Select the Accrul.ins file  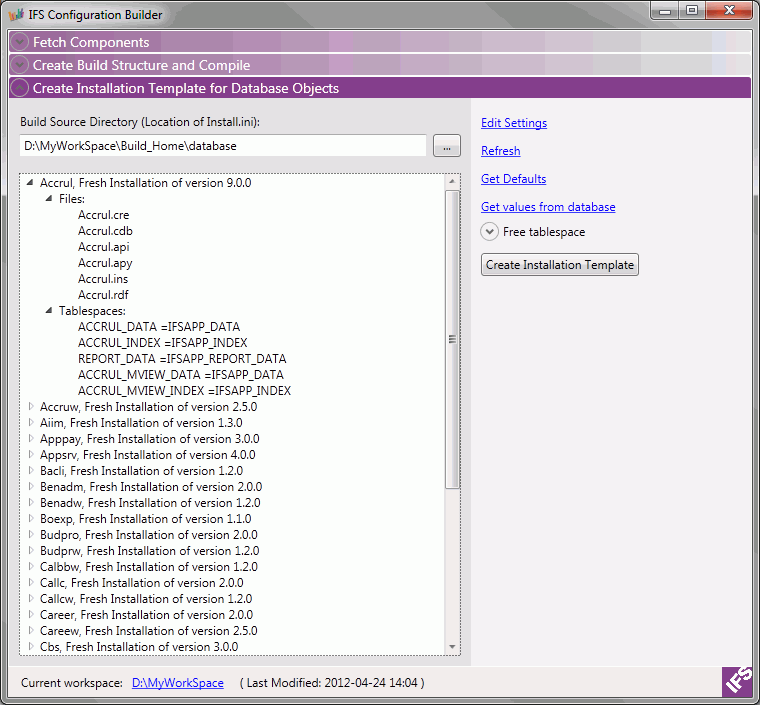point(103,279)
